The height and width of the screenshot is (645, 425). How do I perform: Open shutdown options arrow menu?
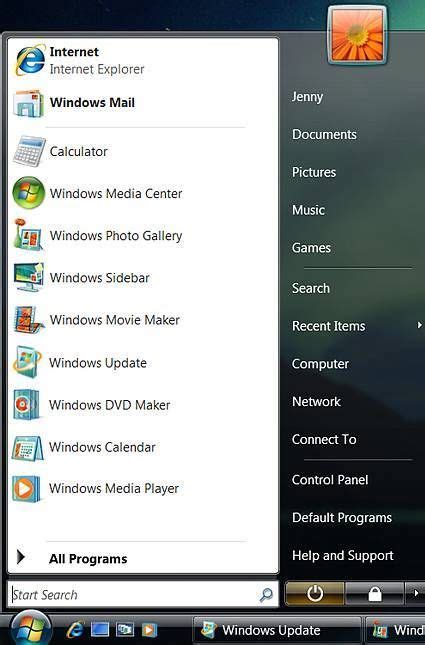tap(415, 594)
